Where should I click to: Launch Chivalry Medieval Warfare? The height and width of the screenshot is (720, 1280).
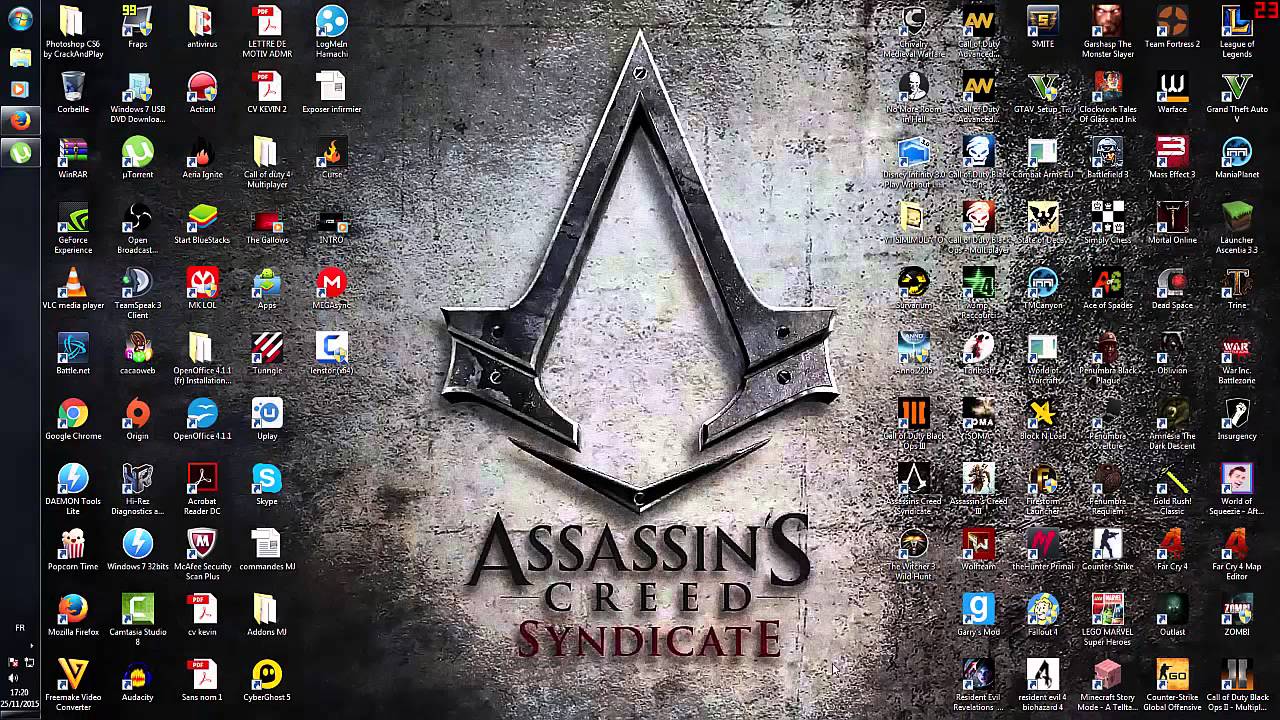click(913, 32)
